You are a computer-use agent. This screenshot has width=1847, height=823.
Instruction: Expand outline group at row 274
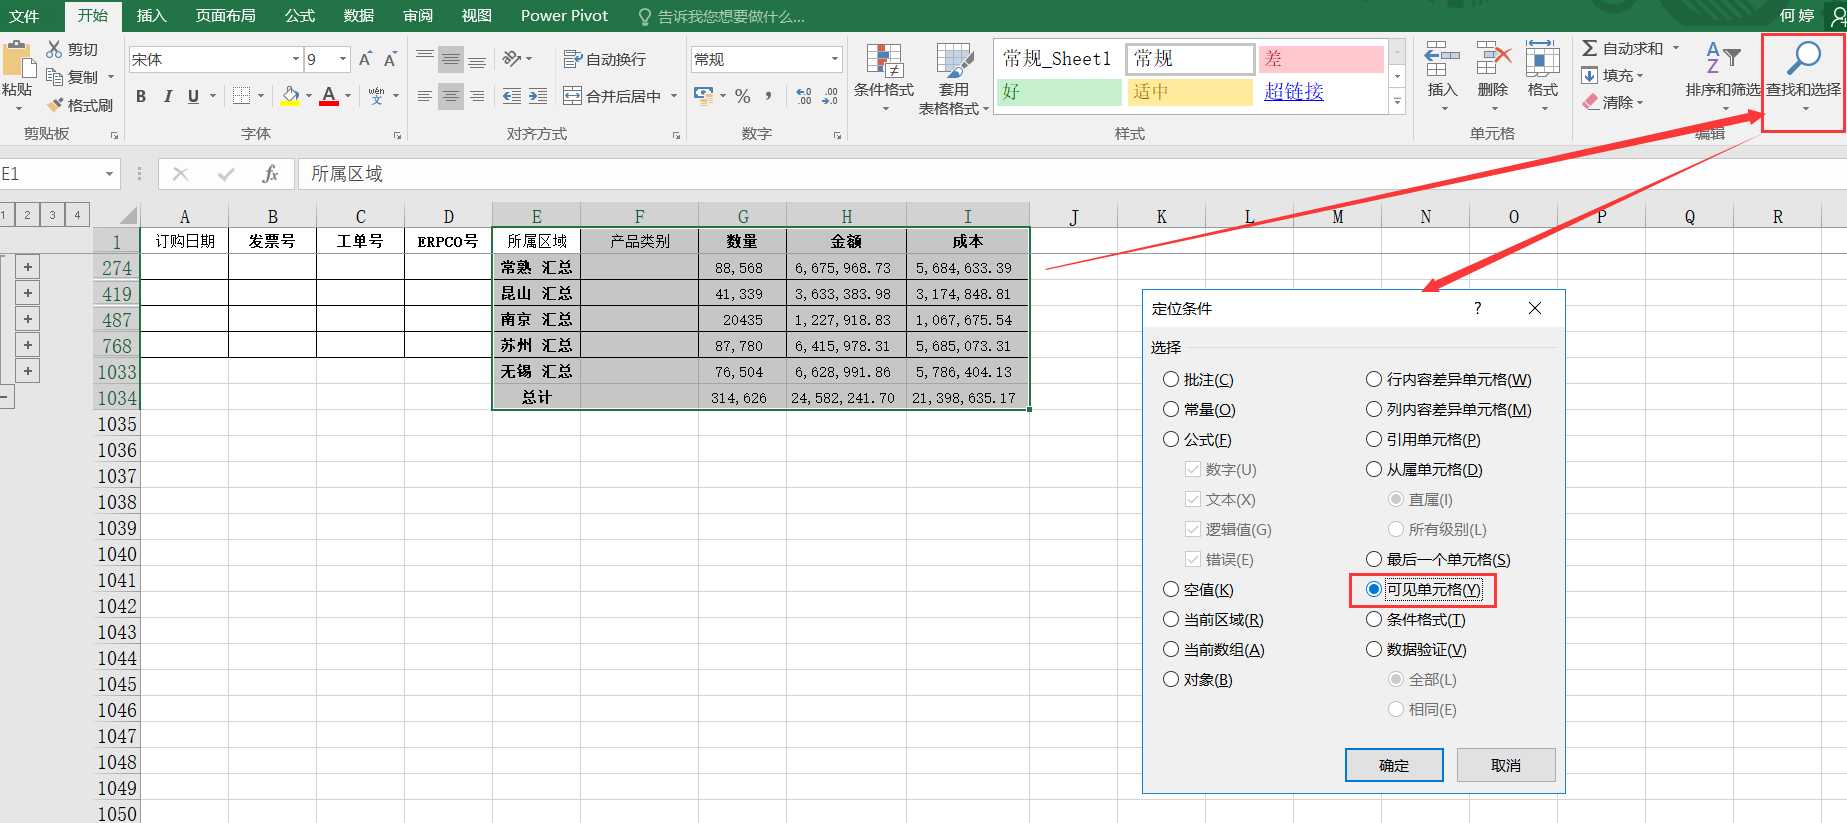28,267
